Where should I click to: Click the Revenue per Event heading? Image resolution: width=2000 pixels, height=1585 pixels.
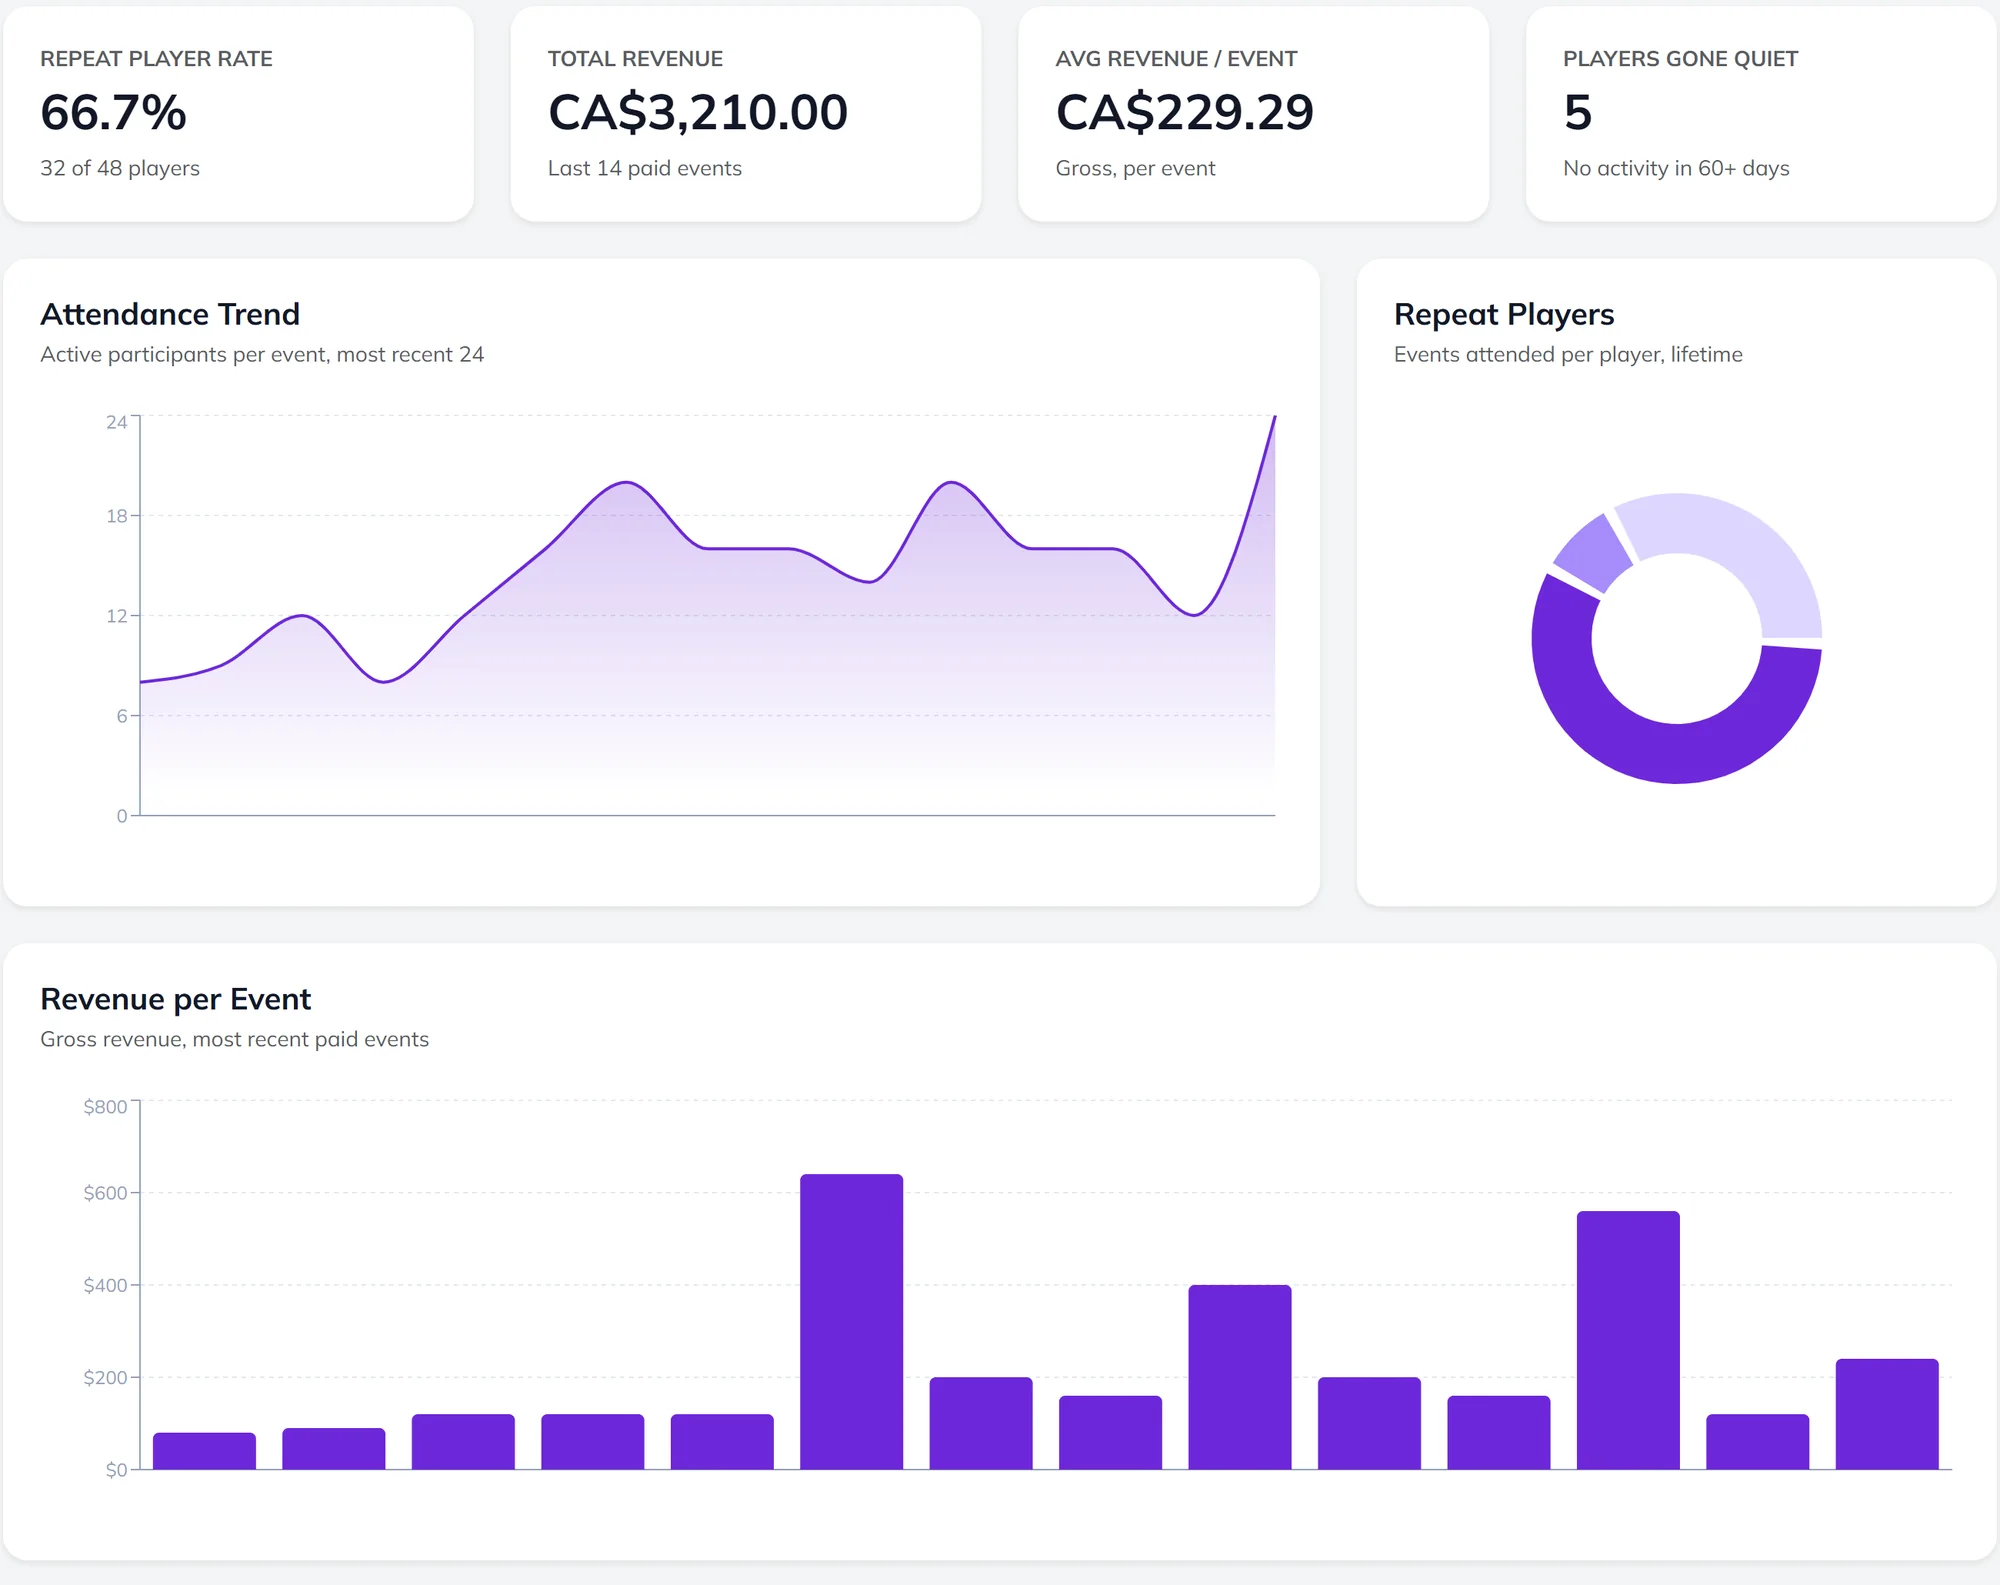pyautogui.click(x=176, y=999)
